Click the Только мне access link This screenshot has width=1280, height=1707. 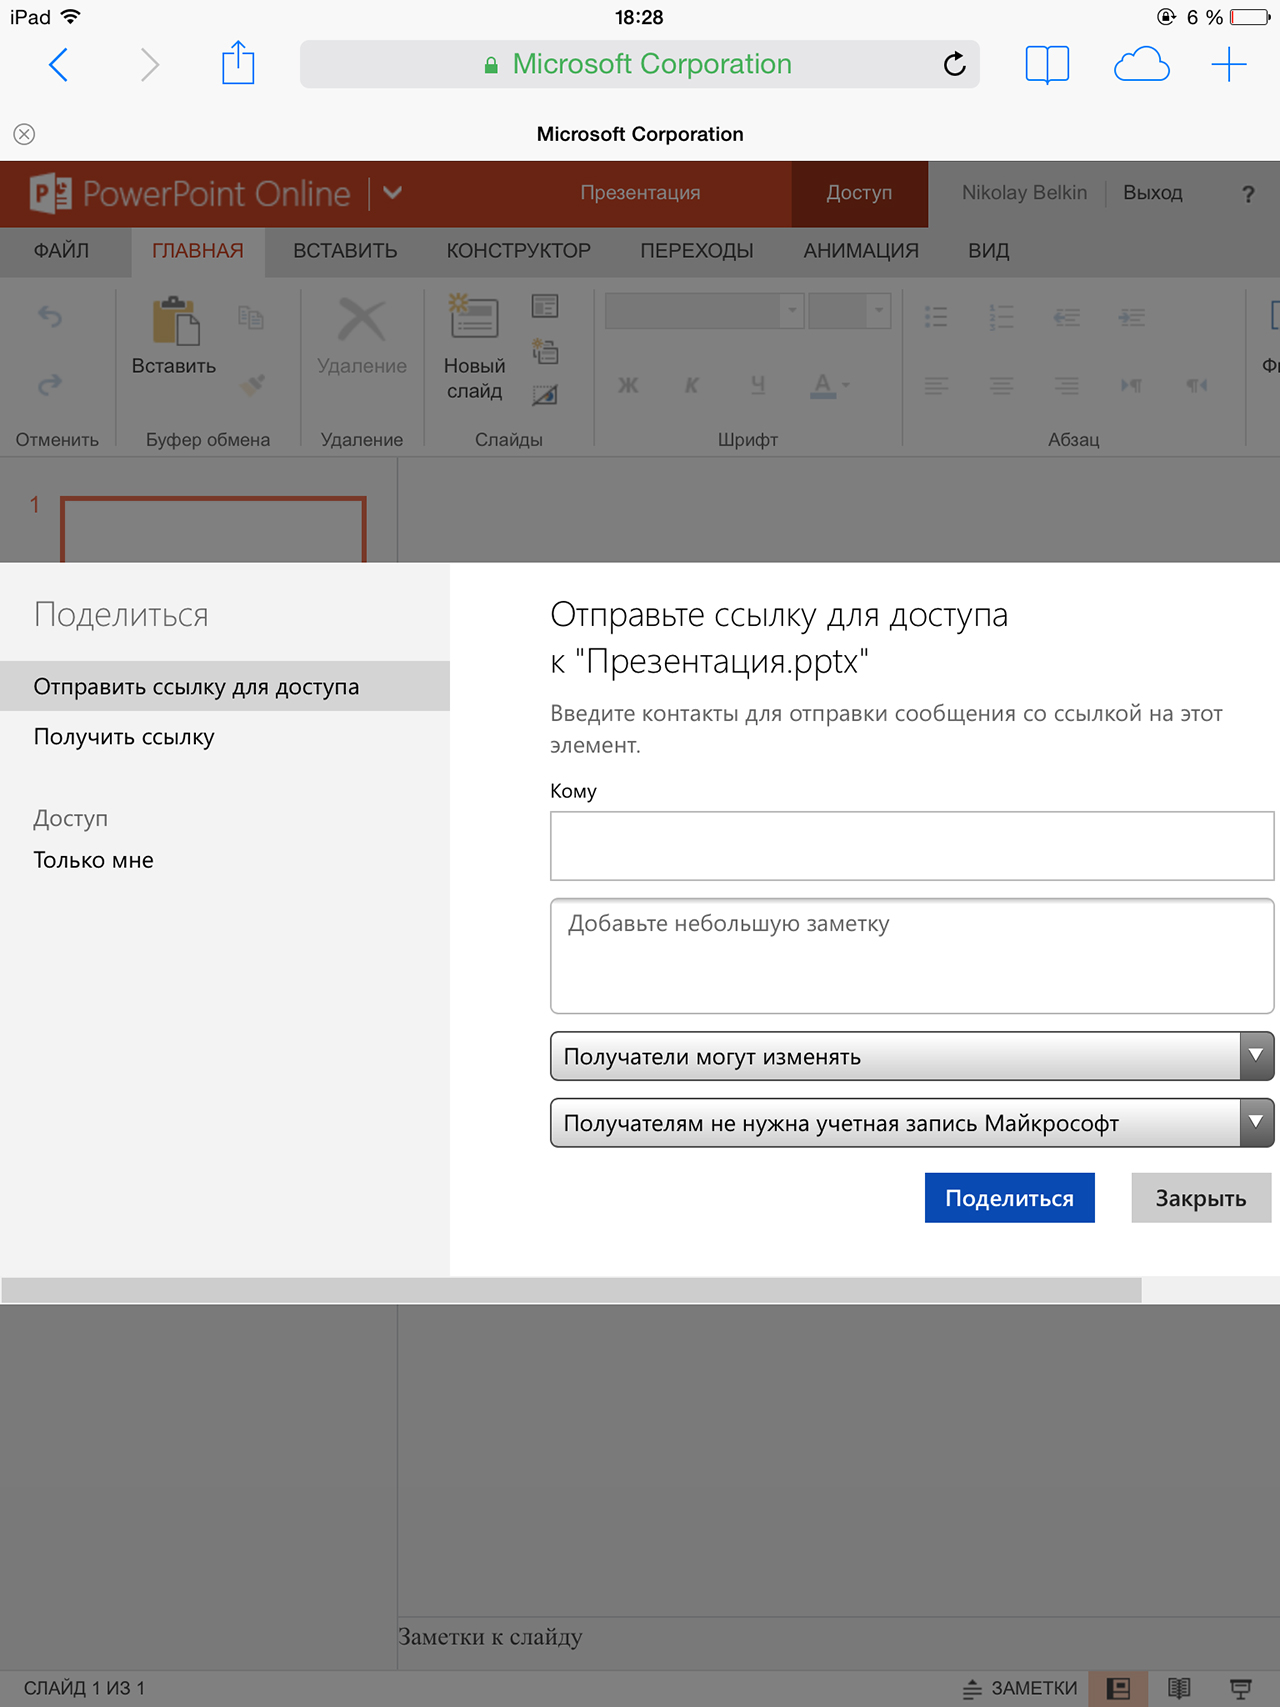93,860
